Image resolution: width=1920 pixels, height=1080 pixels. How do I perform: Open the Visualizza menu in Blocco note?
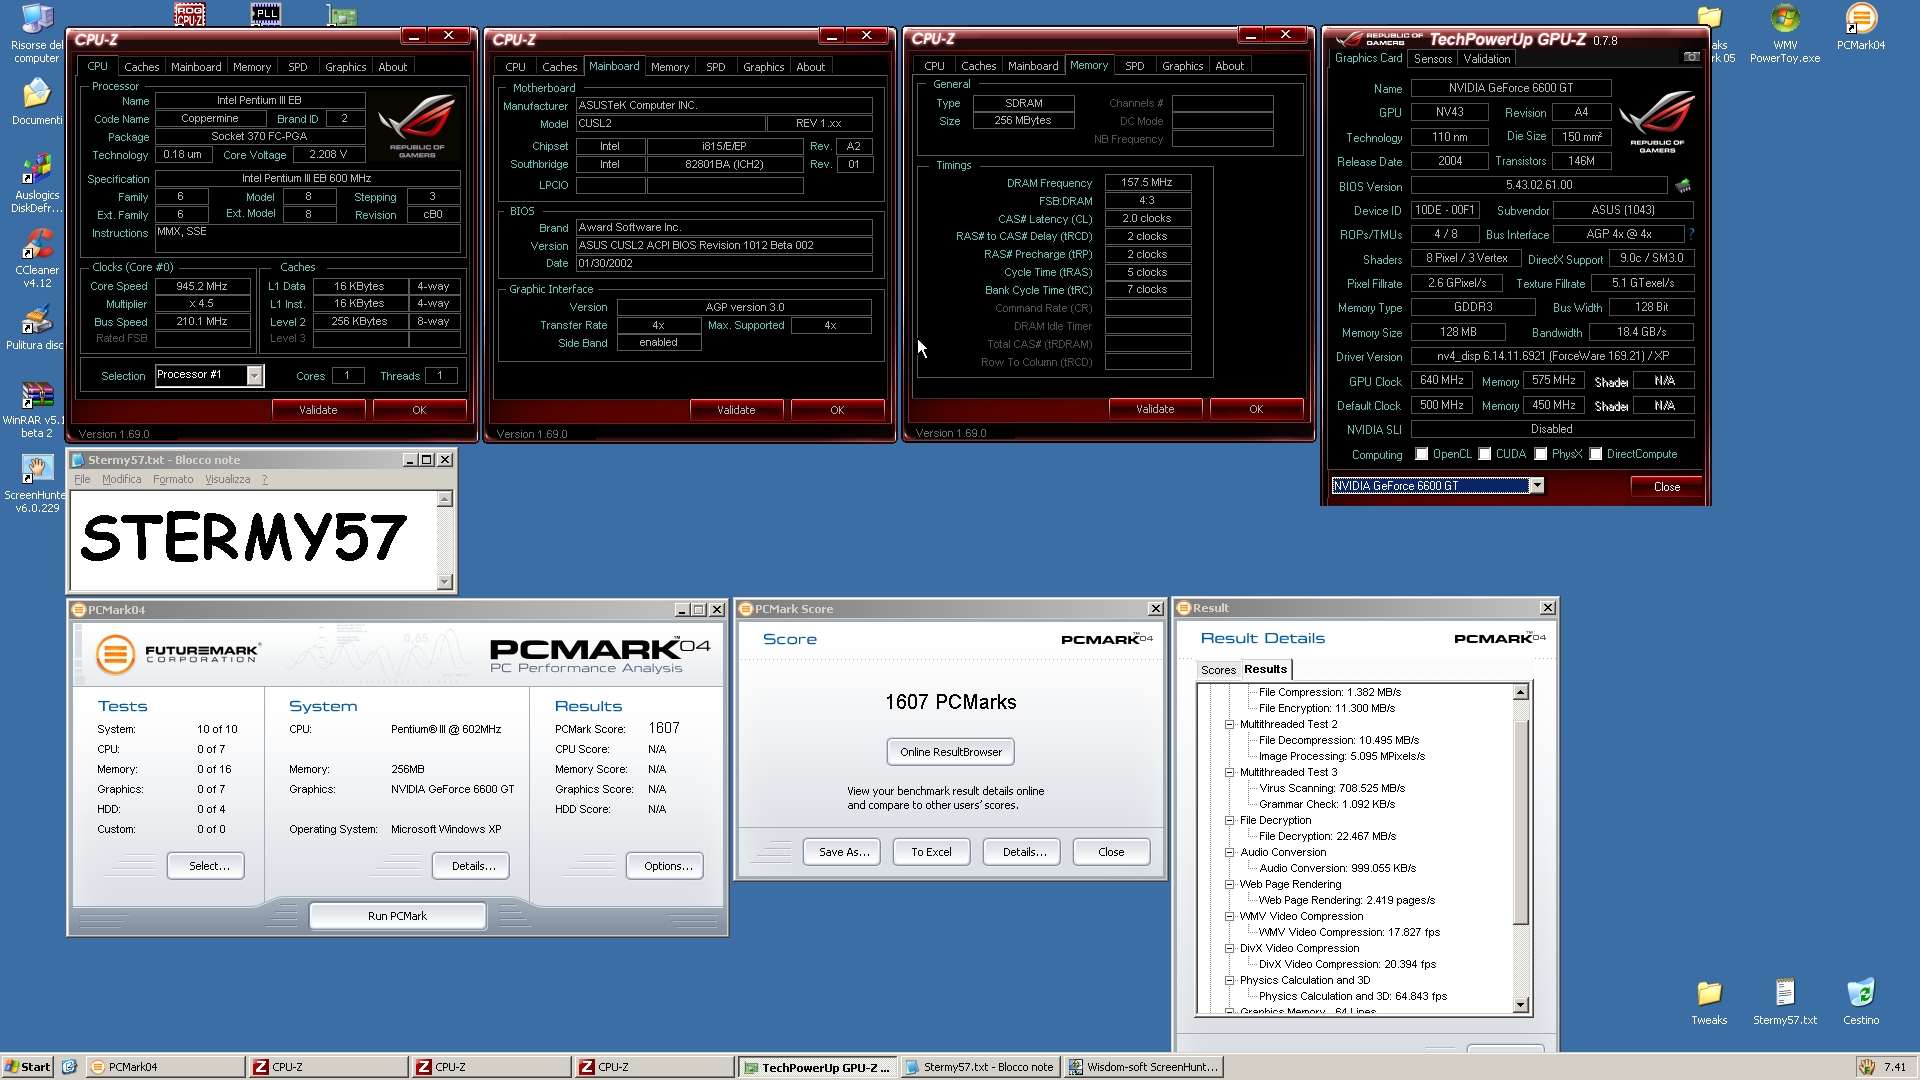click(x=227, y=479)
